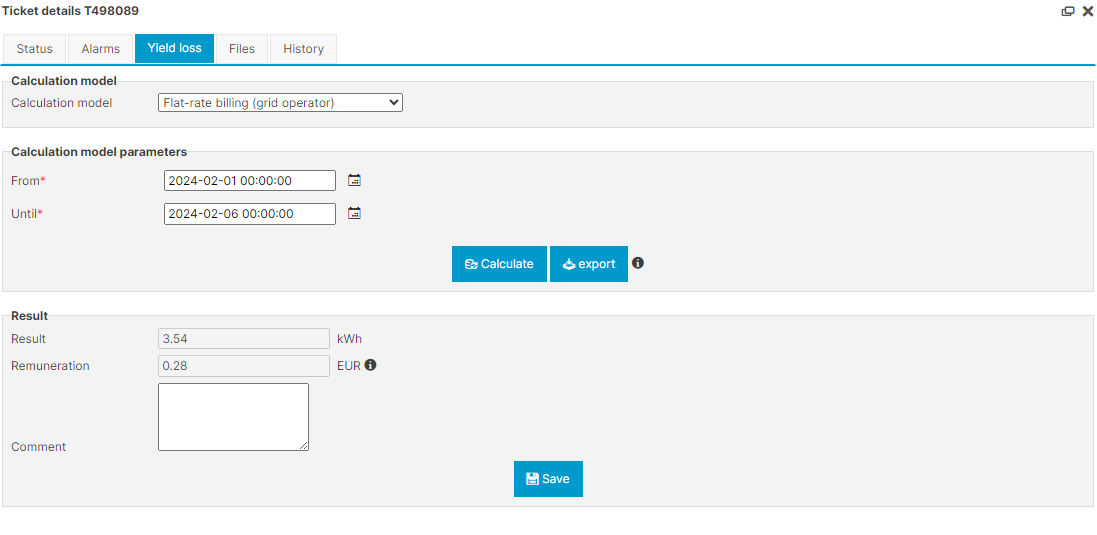1097x535 pixels.
Task: Click the Remuneration value field
Action: (x=243, y=366)
